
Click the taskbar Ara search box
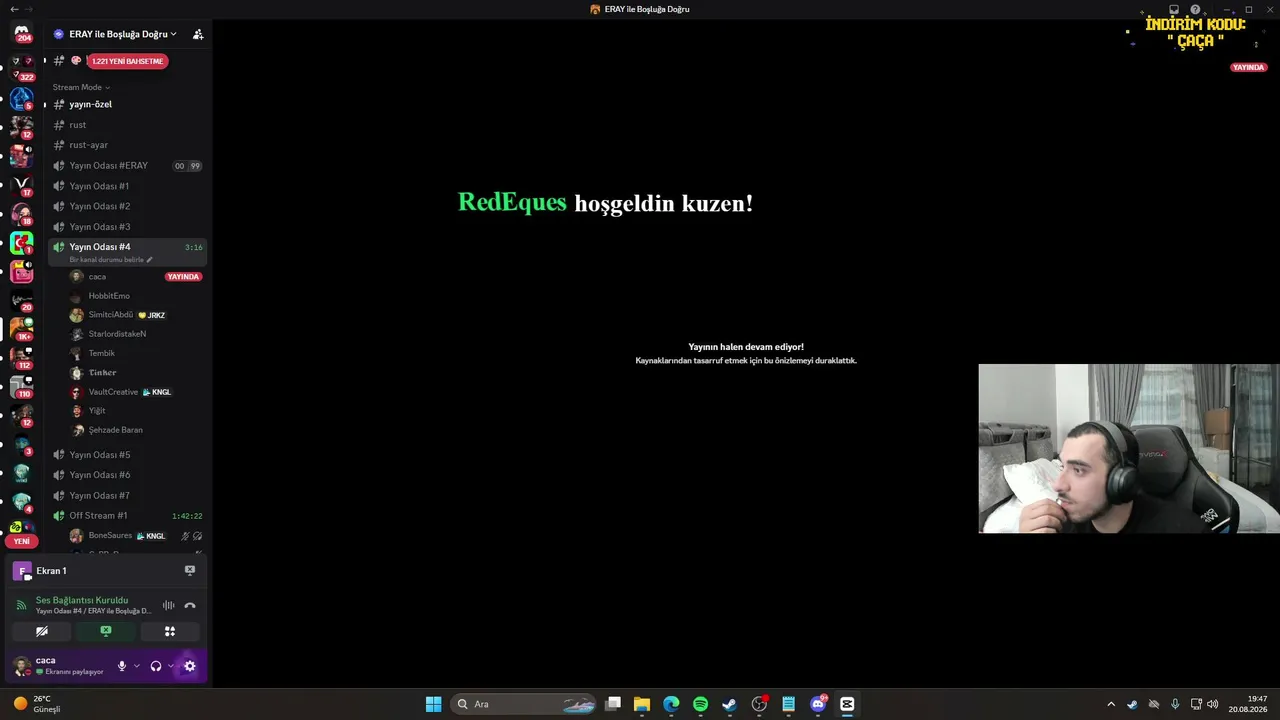(x=523, y=704)
